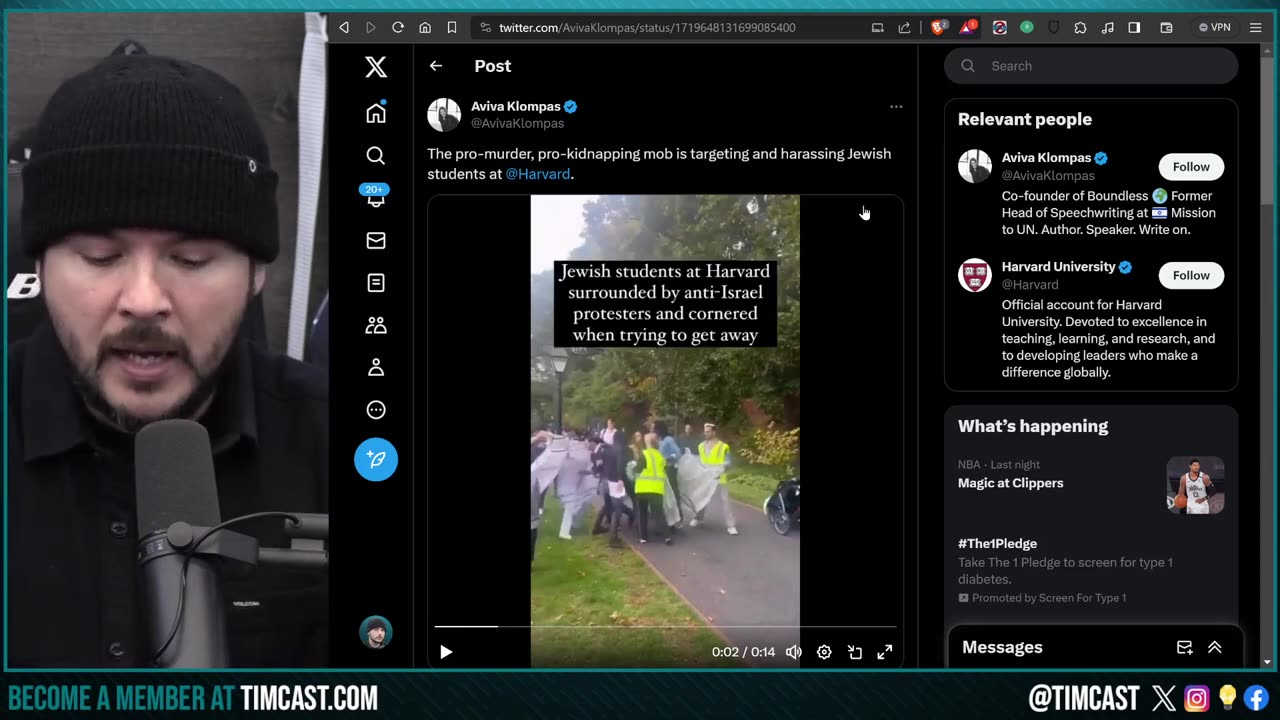Toggle the VPN button
The width and height of the screenshot is (1280, 720).
1215,28
